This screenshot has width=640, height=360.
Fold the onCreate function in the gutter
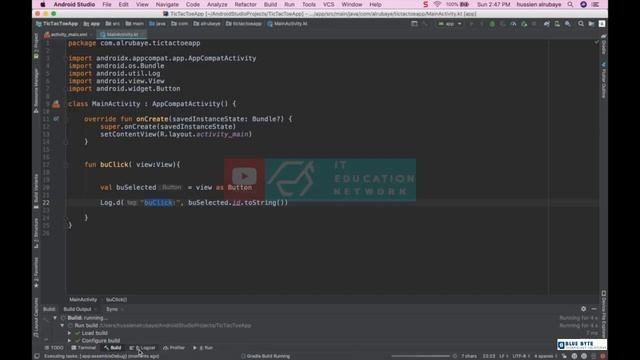(x=66, y=119)
